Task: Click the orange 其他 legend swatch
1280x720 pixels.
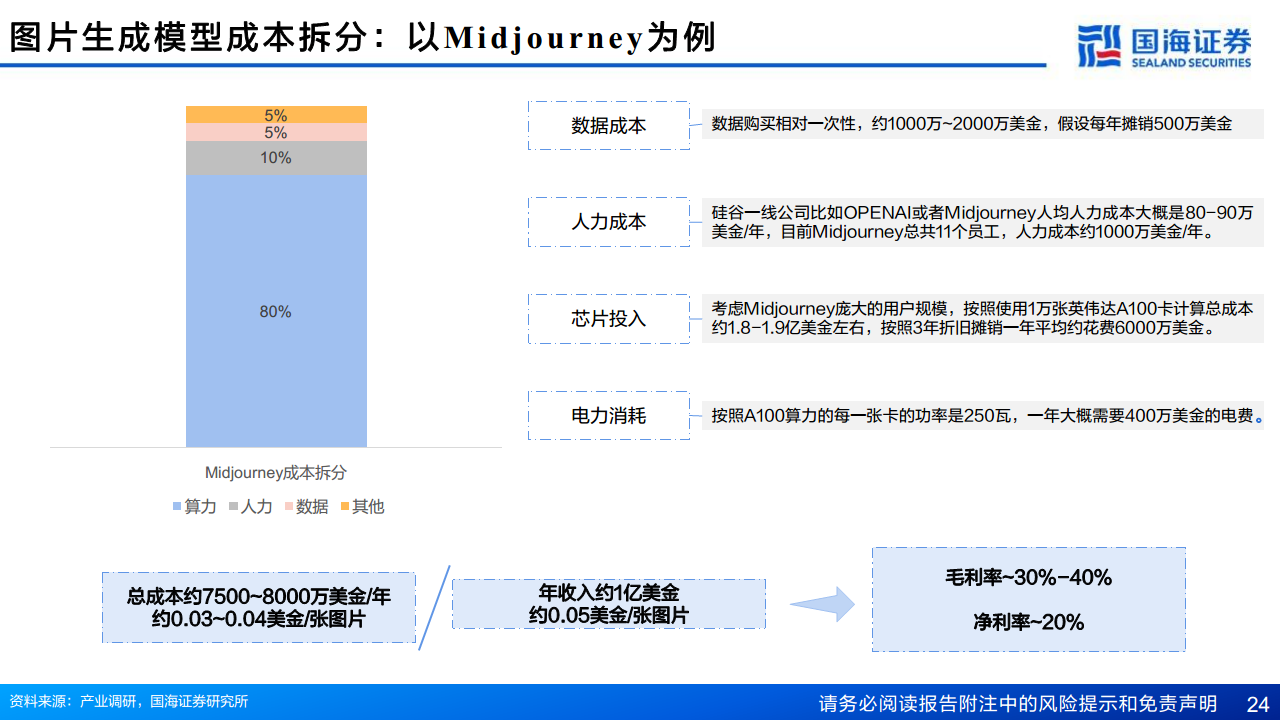Action: [x=345, y=507]
